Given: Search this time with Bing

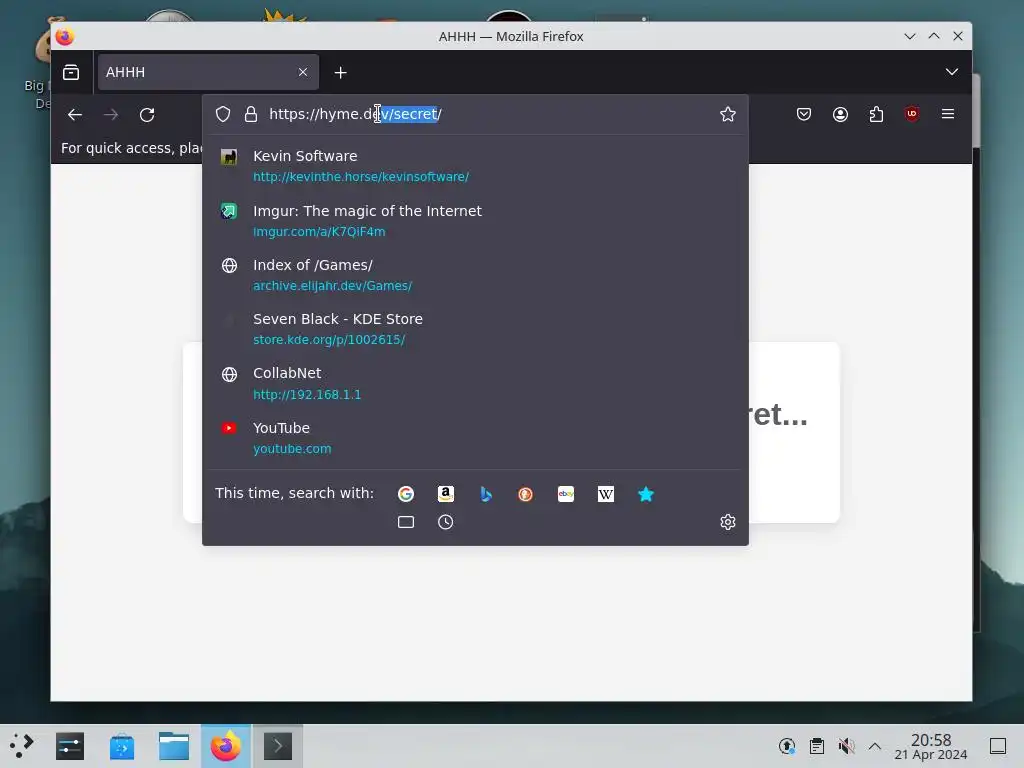Looking at the screenshot, I should (486, 494).
